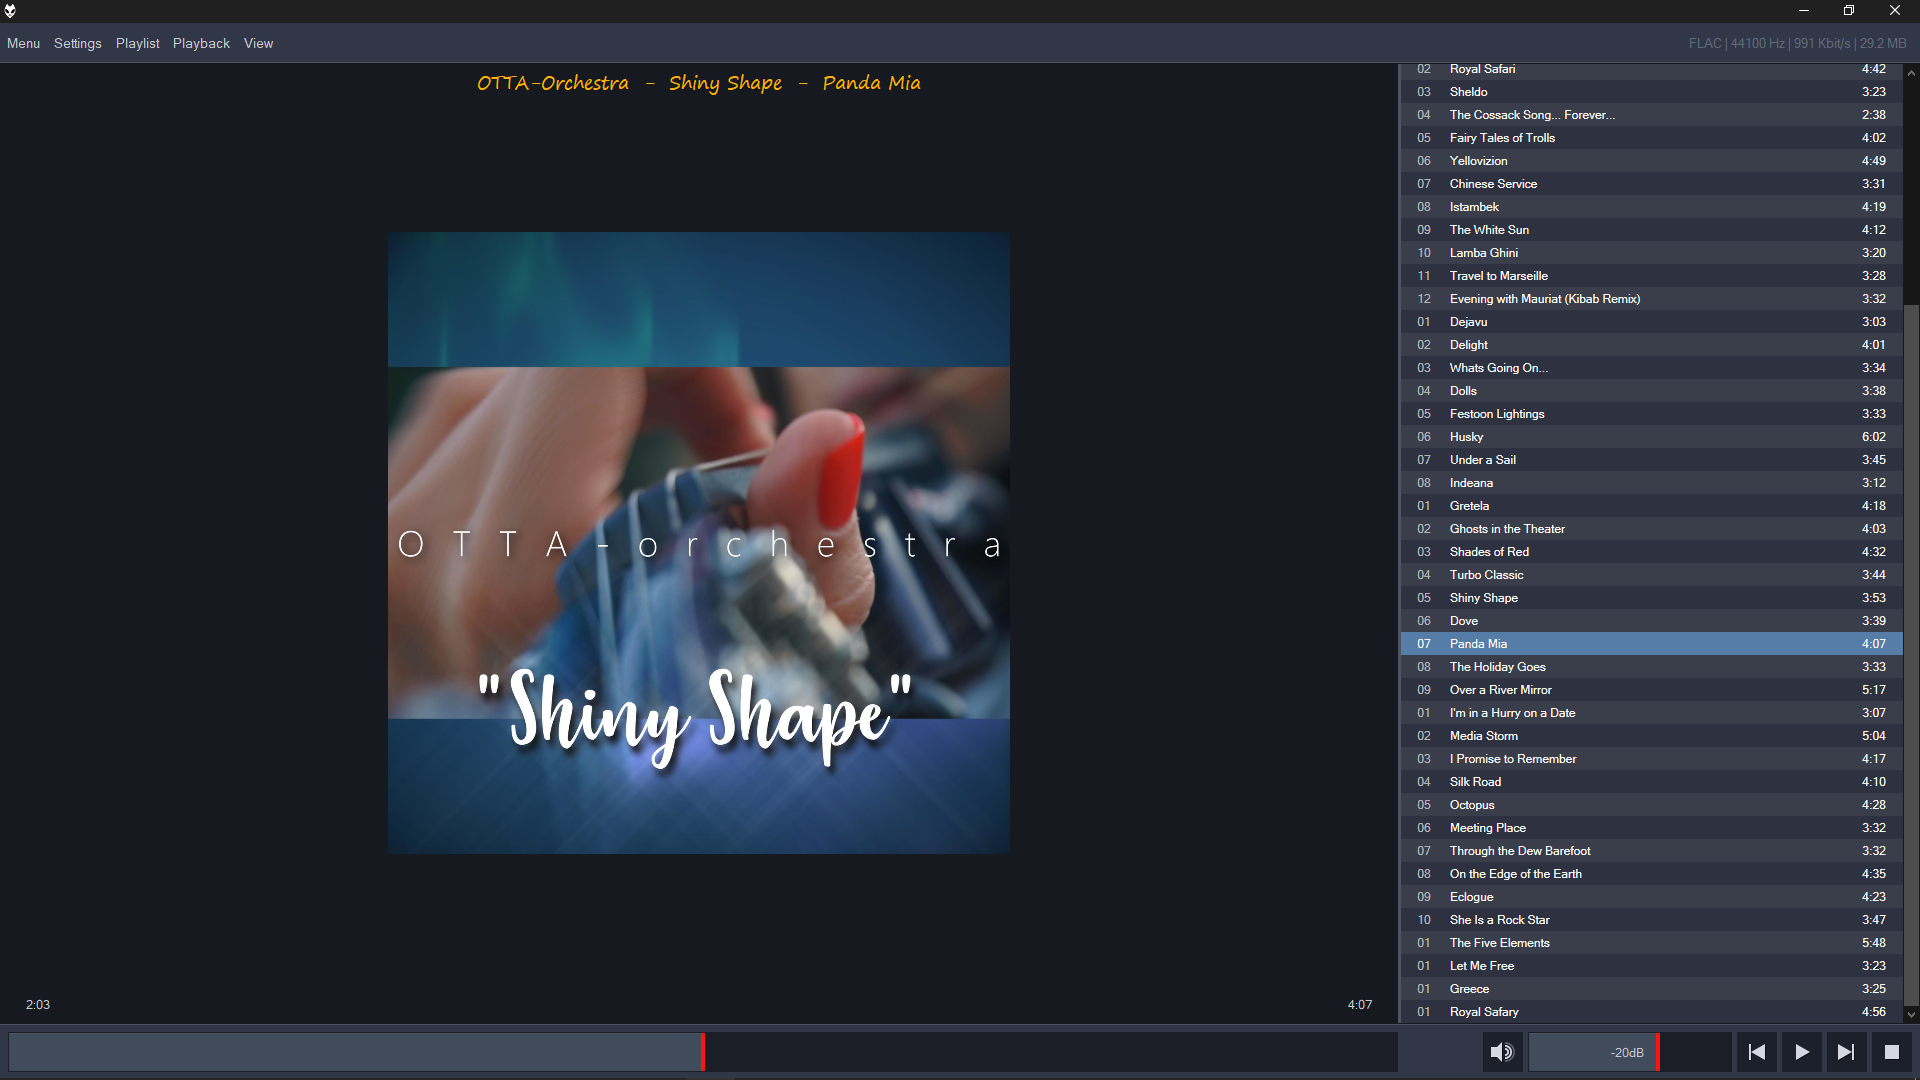Click the app logo icon in title bar

[10, 11]
